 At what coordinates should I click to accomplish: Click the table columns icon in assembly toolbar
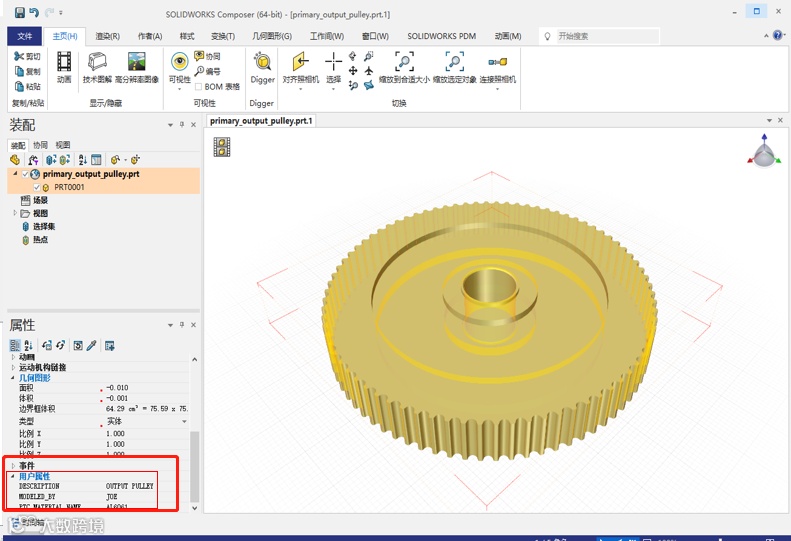(96, 160)
